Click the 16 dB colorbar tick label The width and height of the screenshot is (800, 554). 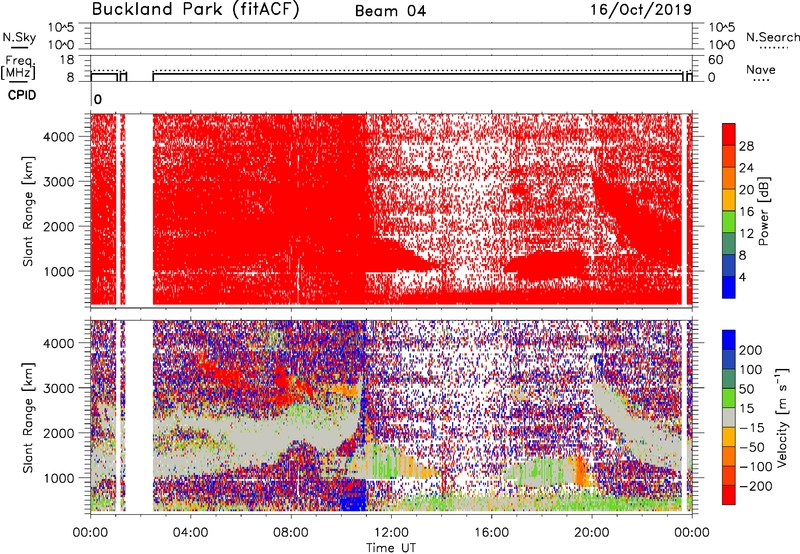click(746, 212)
